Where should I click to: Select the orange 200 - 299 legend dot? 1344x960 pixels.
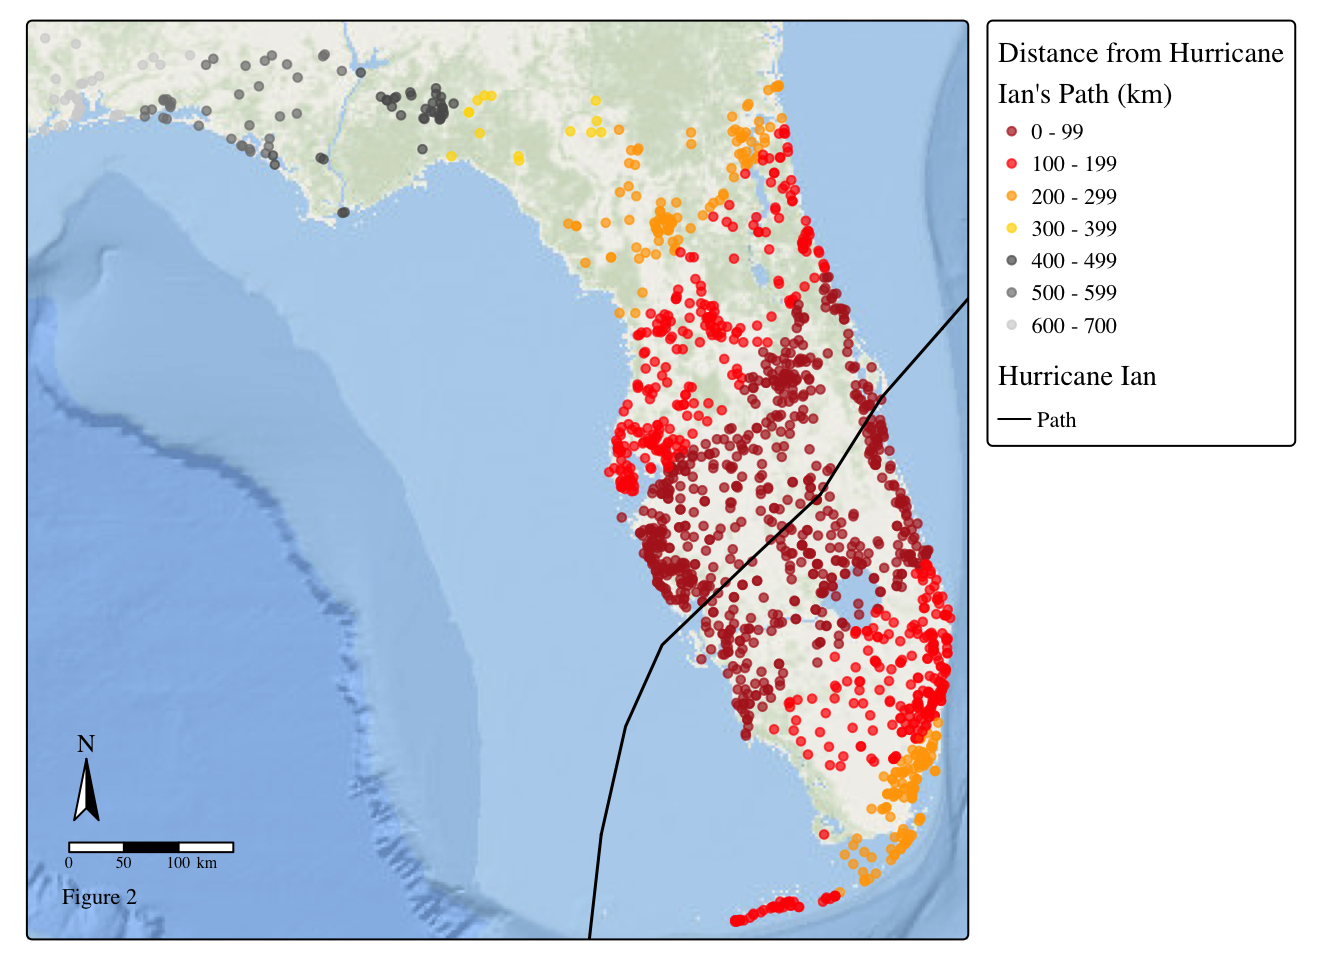click(x=1012, y=197)
